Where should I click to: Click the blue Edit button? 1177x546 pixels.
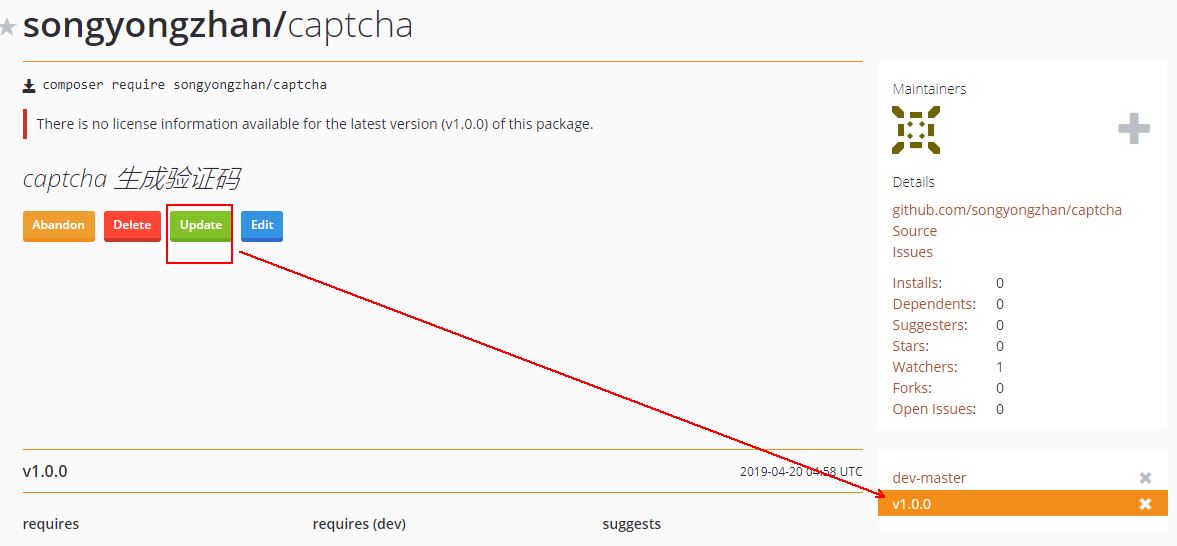point(262,225)
